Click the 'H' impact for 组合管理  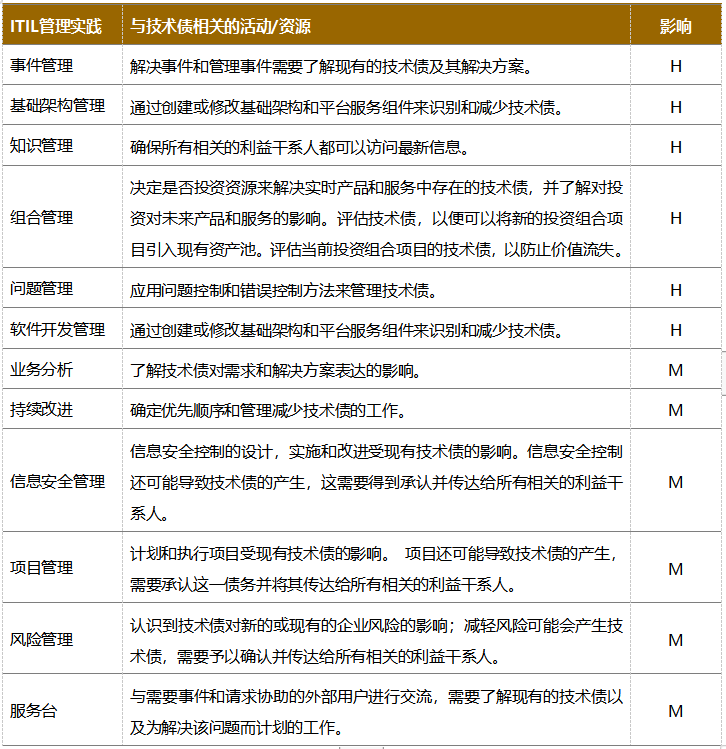pos(675,218)
